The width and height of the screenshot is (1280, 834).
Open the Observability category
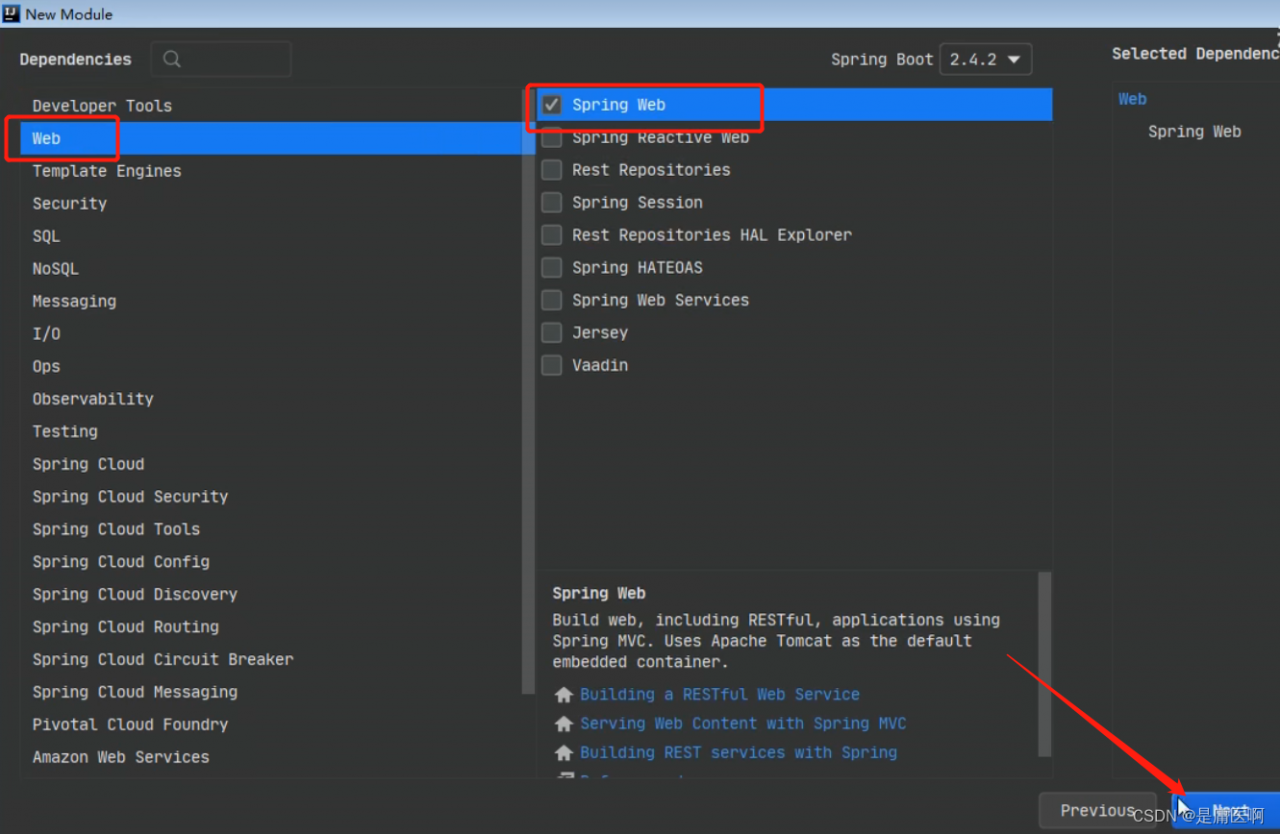272,399
